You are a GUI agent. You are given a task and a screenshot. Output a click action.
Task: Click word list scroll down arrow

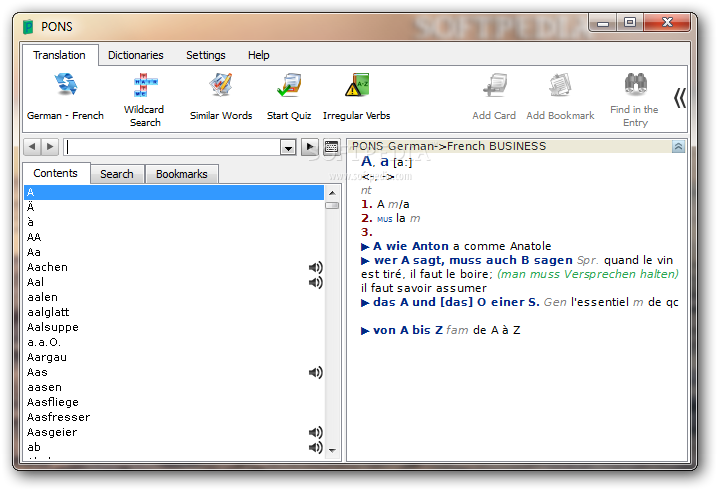click(x=332, y=451)
